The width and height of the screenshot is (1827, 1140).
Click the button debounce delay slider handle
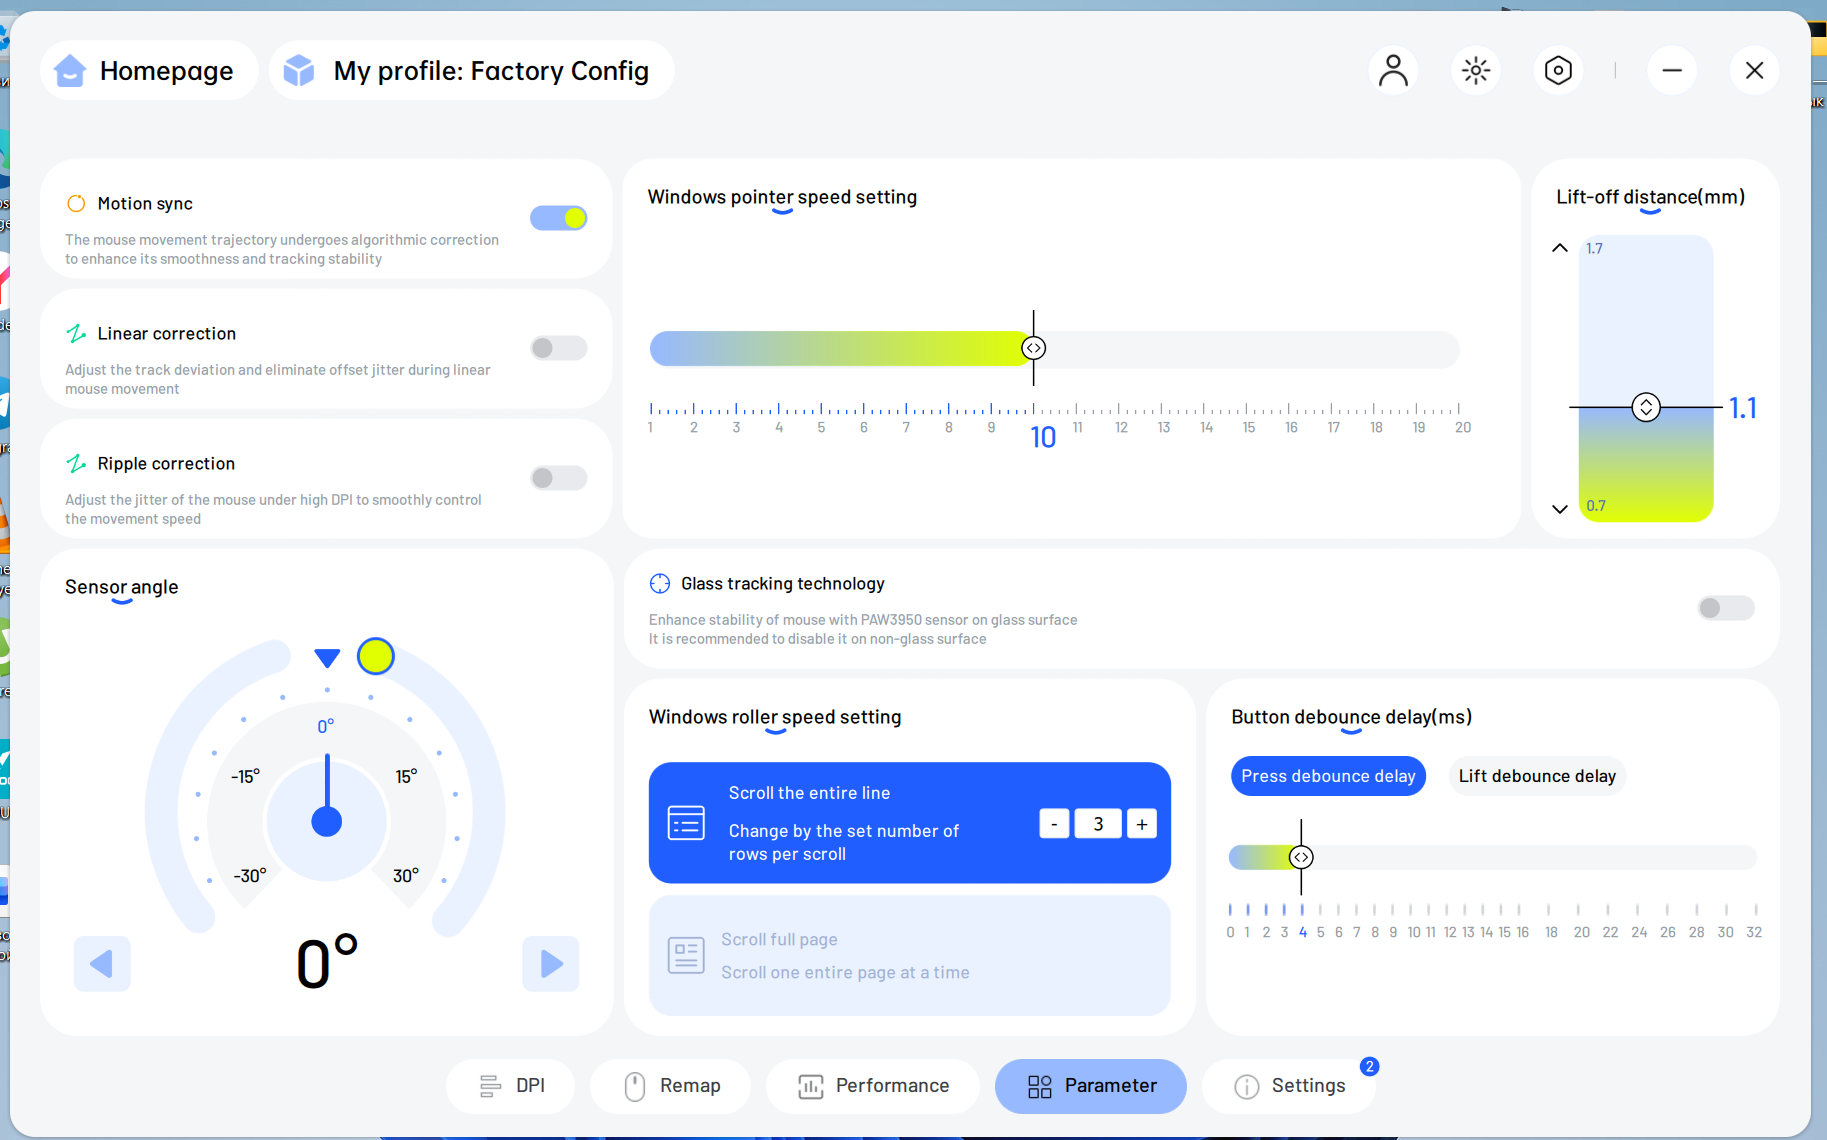tap(1301, 857)
